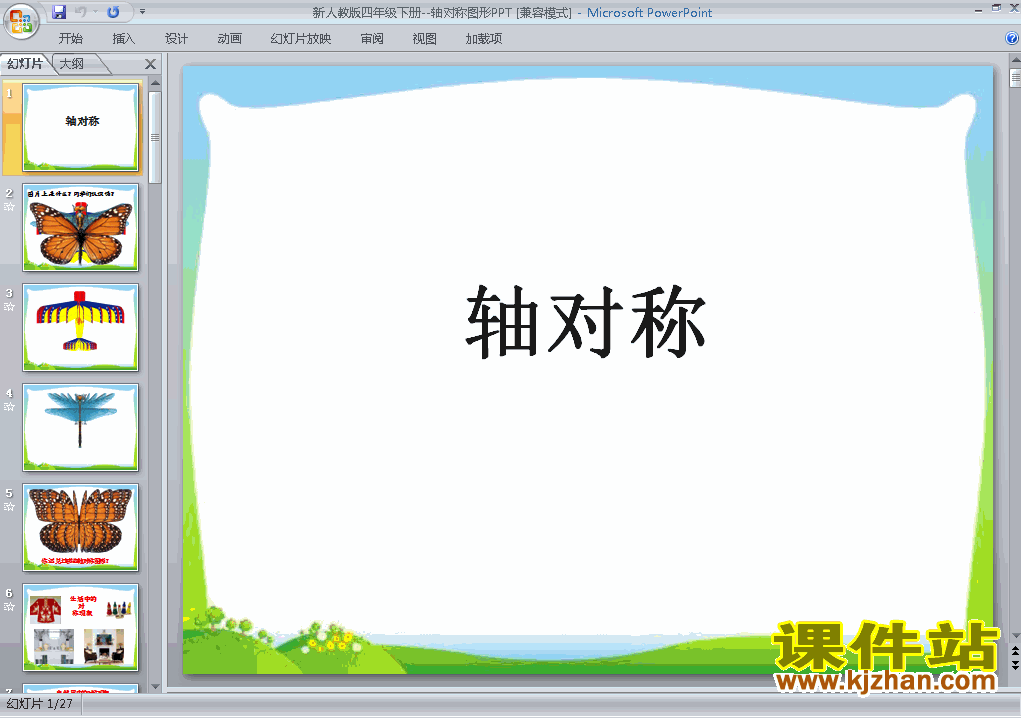Click animation star icon beside slide 6

click(9, 607)
